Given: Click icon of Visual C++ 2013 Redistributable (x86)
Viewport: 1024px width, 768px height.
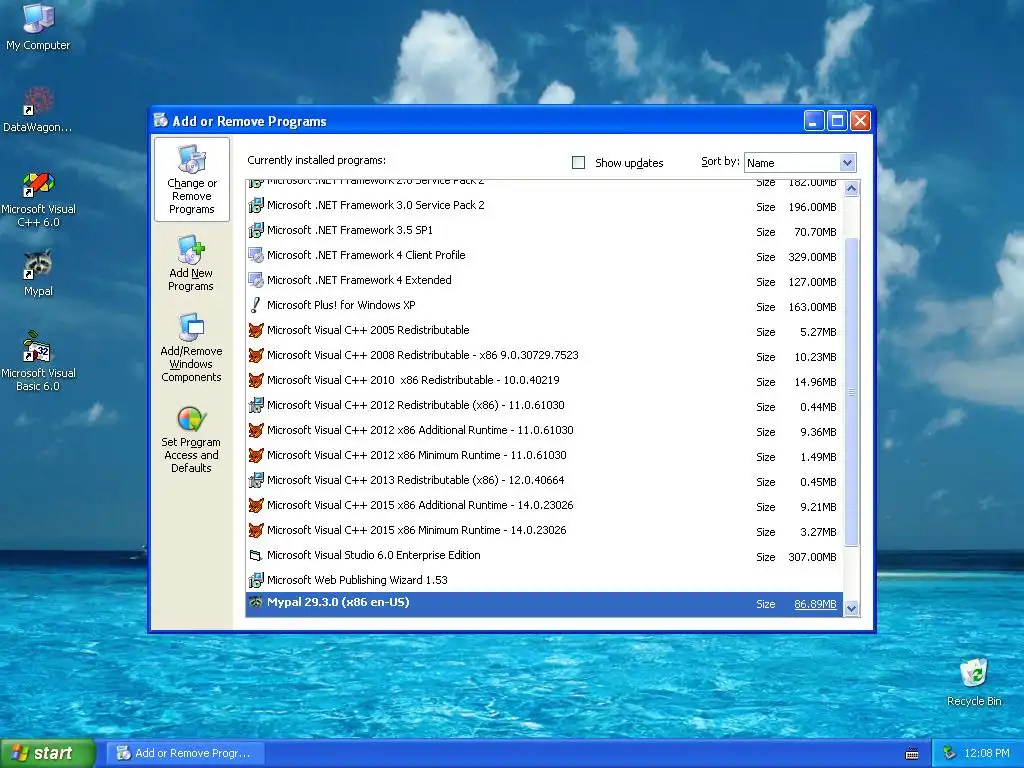Looking at the screenshot, I should 256,481.
